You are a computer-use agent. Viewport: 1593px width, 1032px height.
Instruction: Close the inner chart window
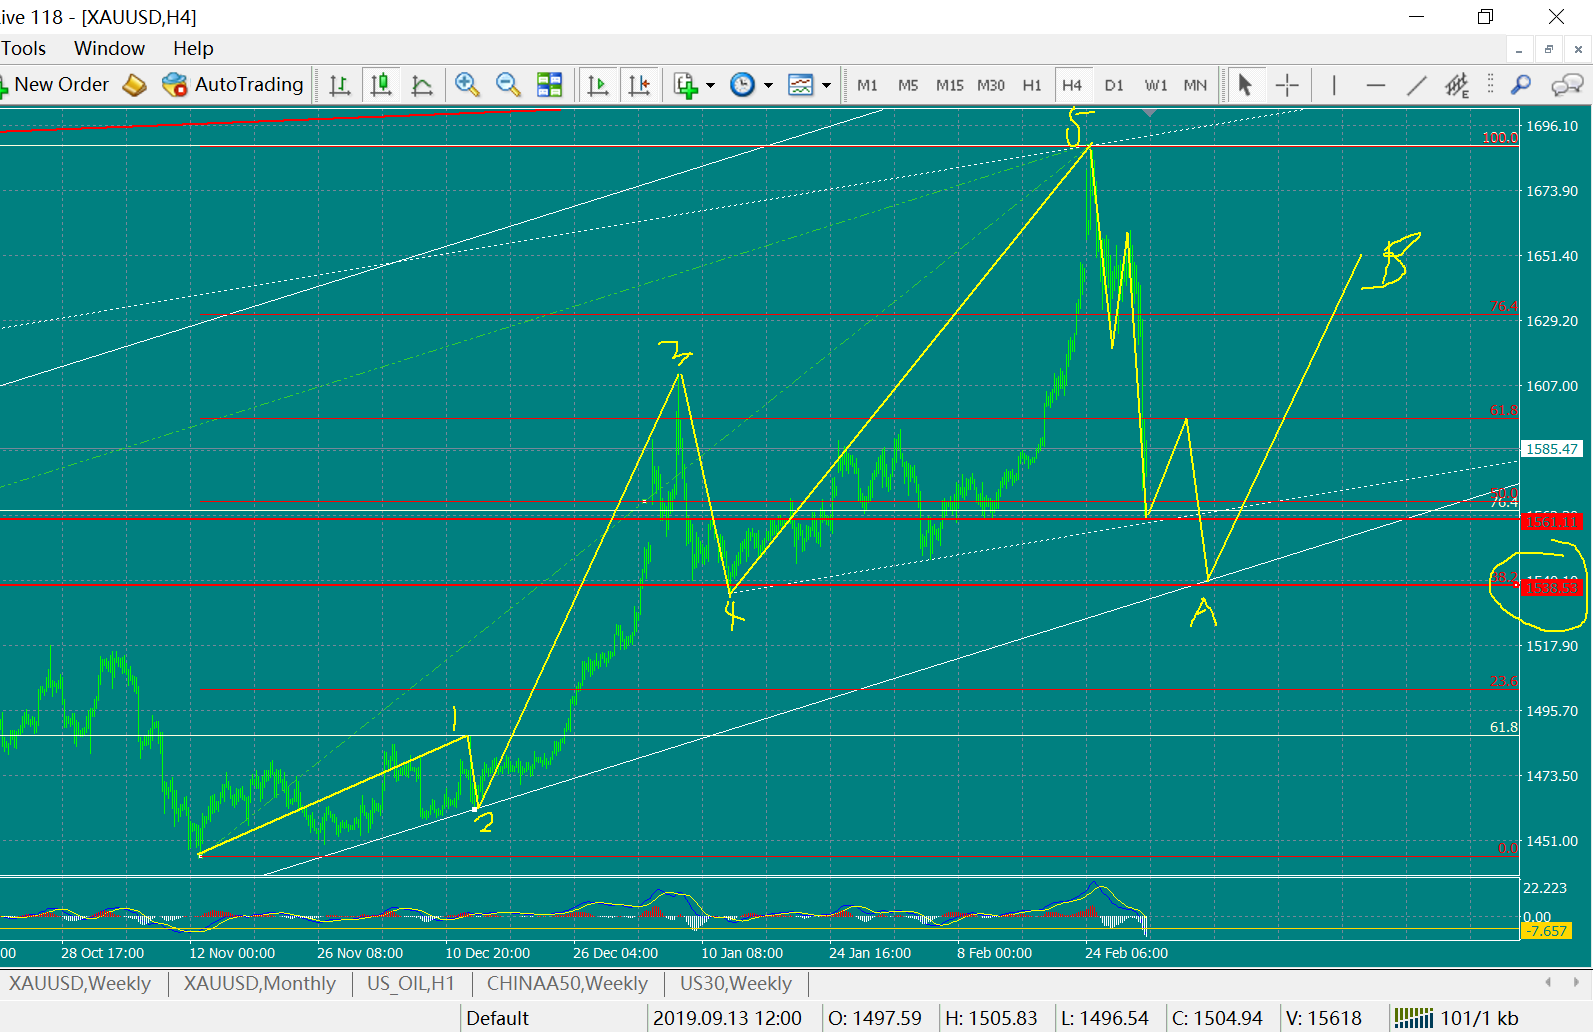click(1579, 49)
